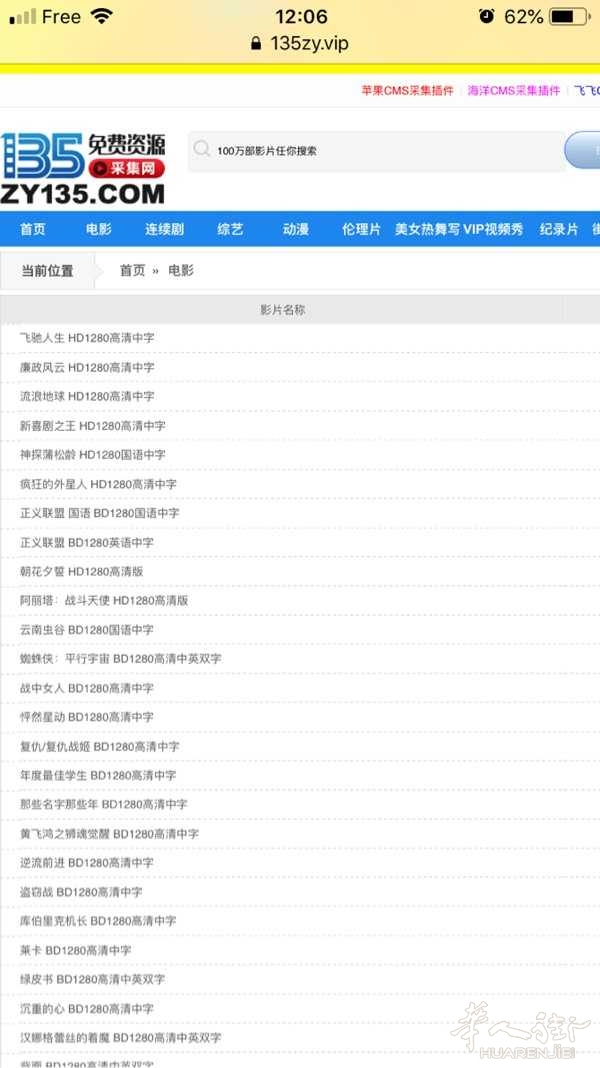Open 正义联盟 国语 BD1280国语中字
Viewport: 600px width, 1068px height.
[x=99, y=513]
